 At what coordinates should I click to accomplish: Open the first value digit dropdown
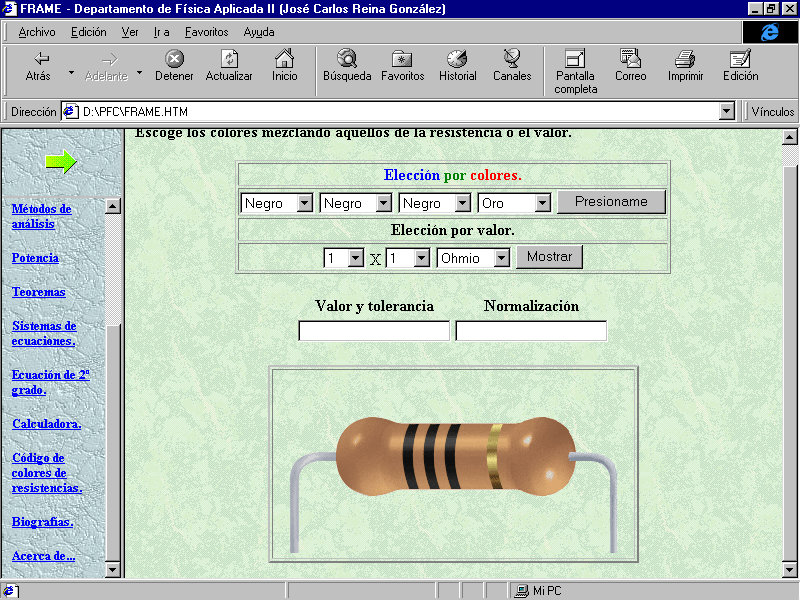point(344,258)
